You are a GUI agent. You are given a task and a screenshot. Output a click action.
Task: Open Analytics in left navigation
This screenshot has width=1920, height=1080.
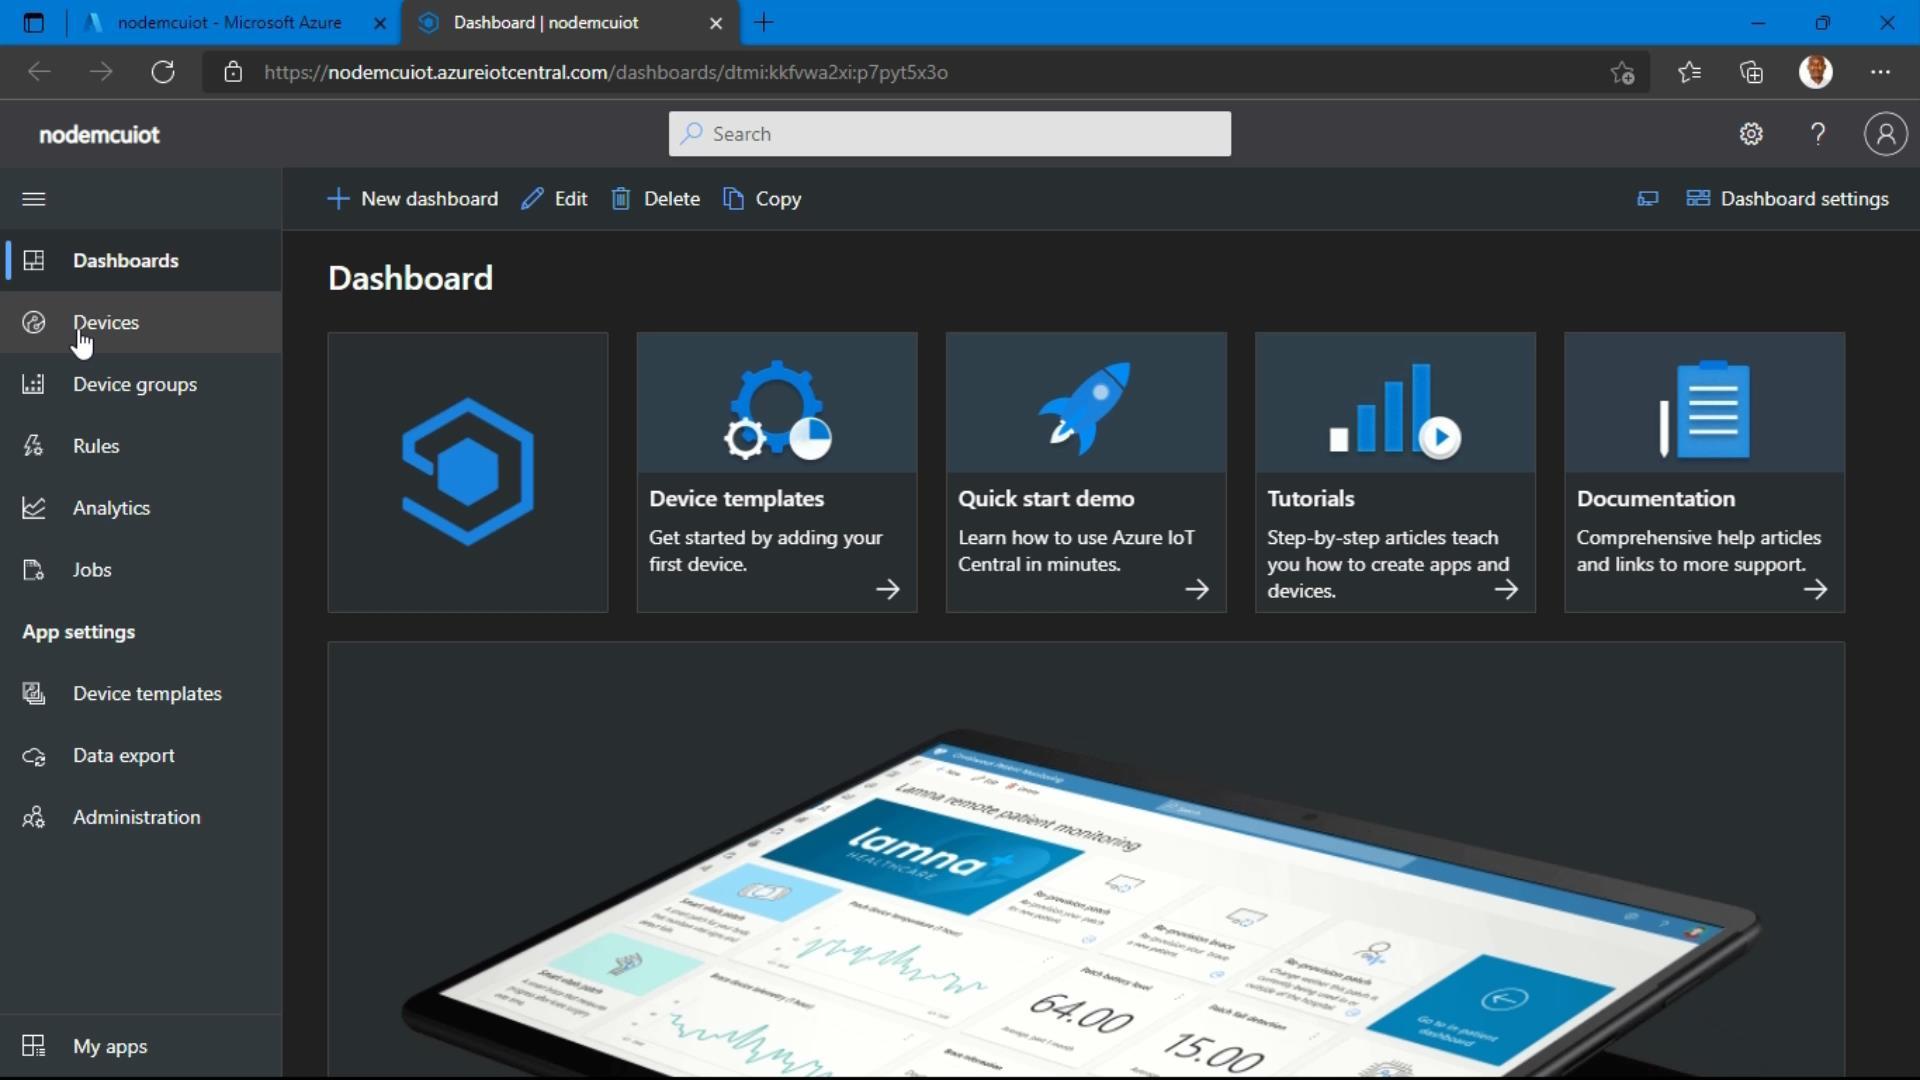[111, 508]
